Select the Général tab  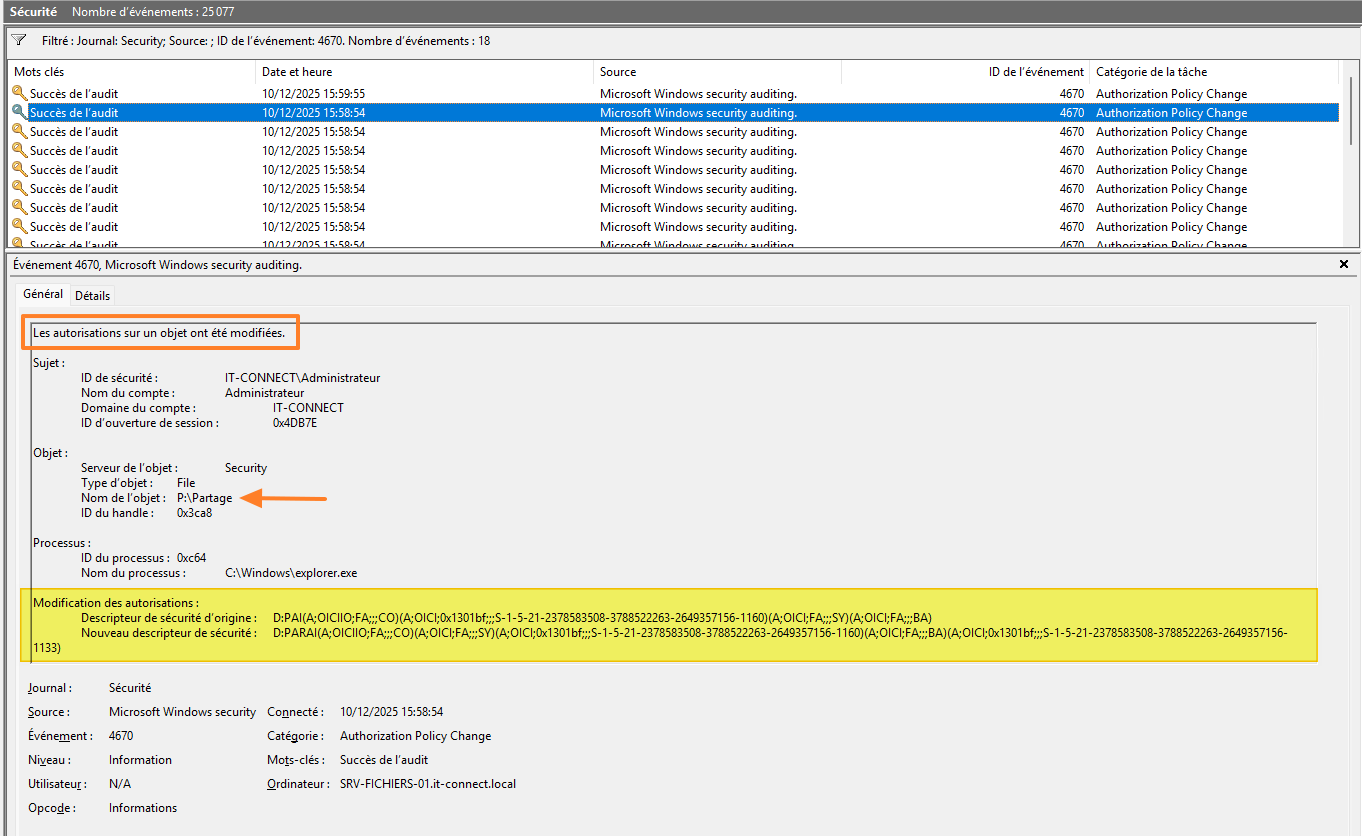click(x=43, y=295)
